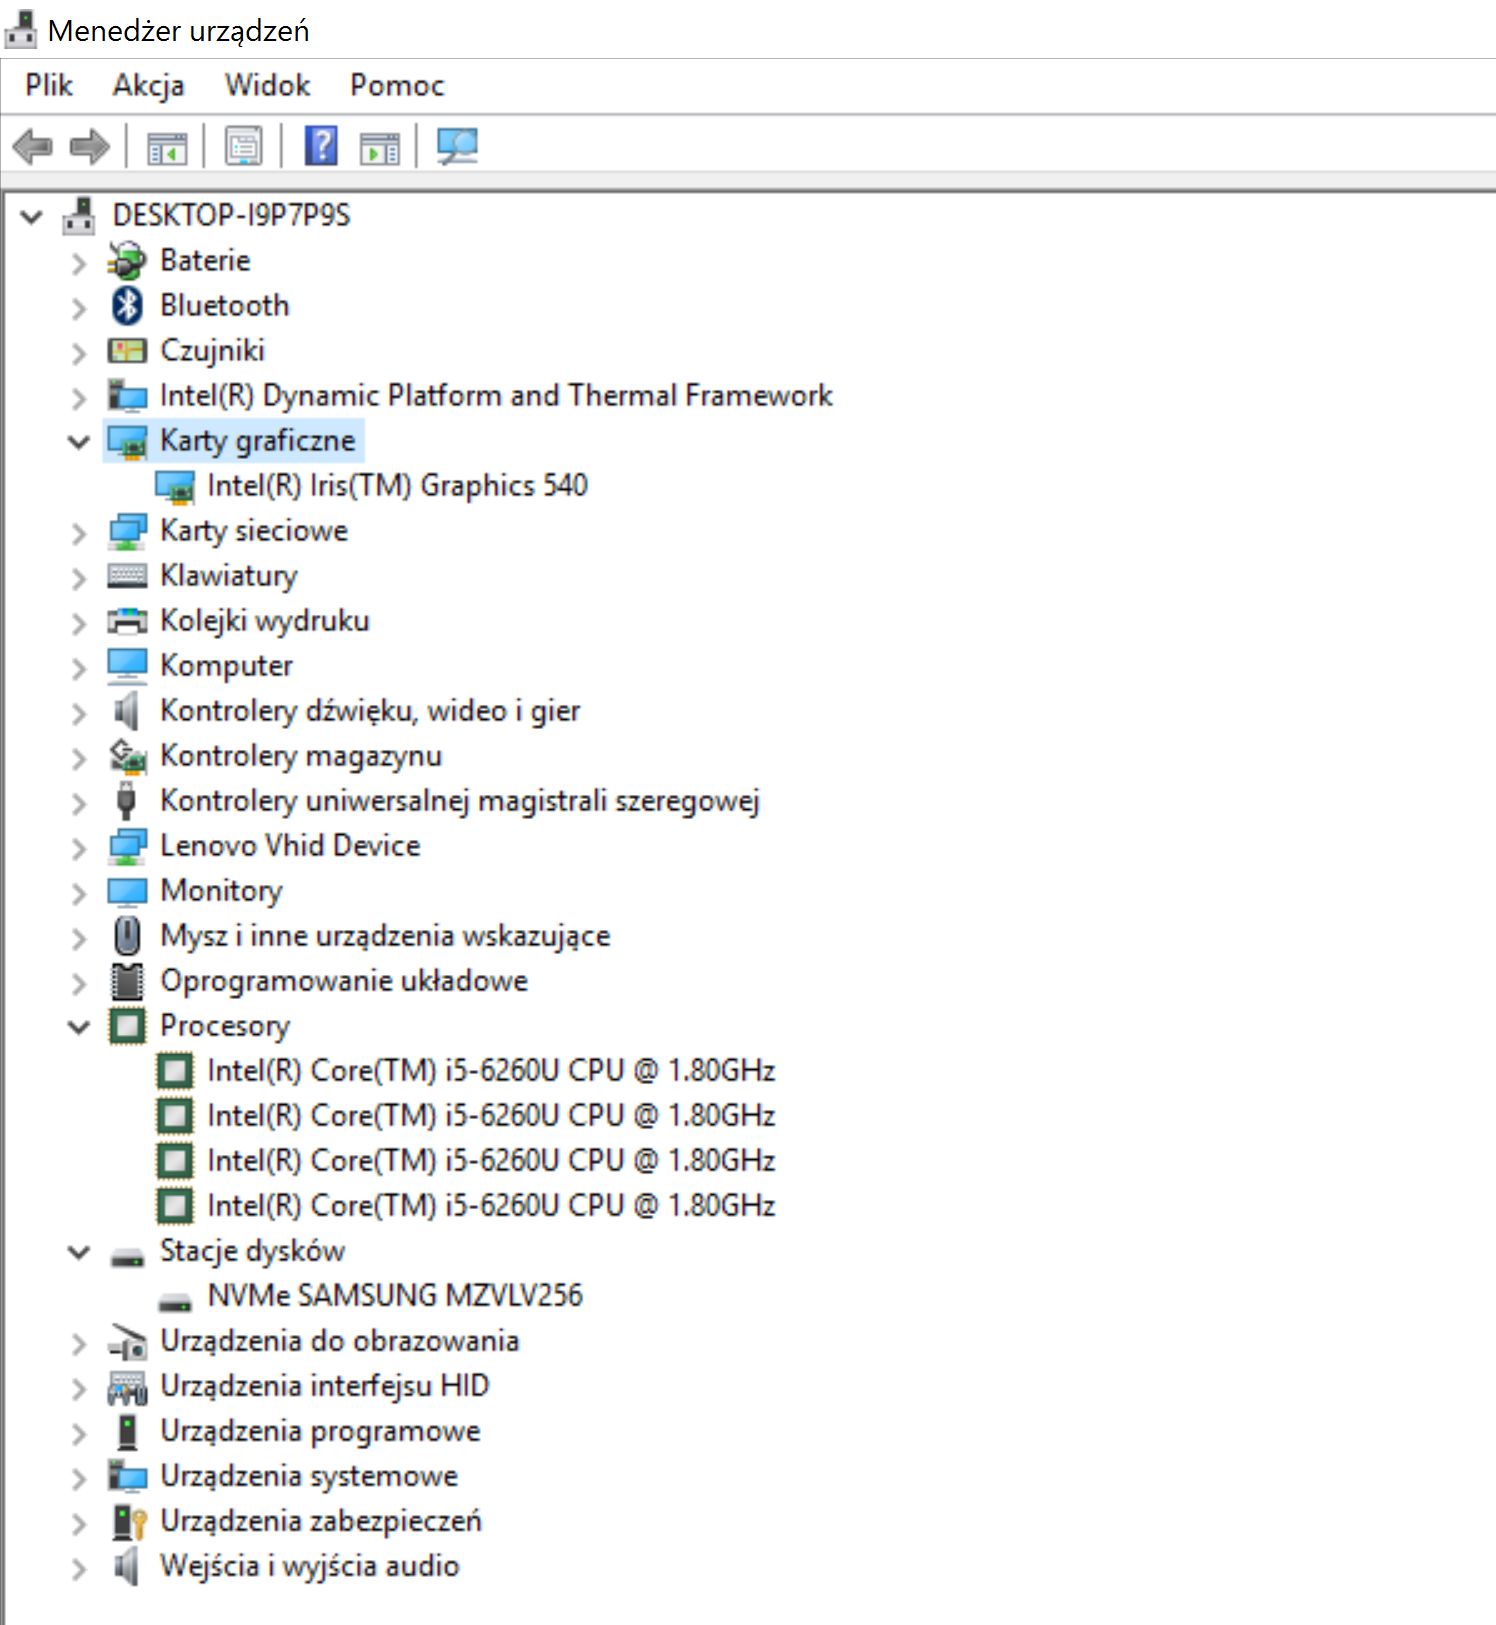Open the Plik menu

49,85
